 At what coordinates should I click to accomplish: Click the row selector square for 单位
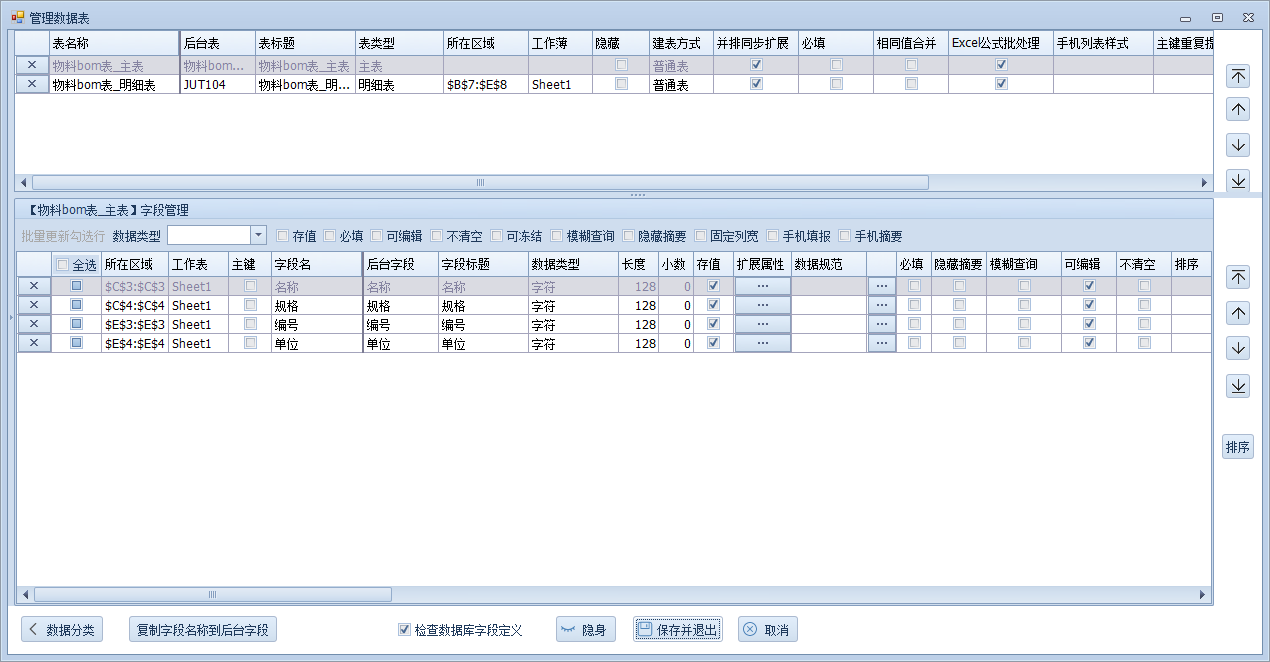(76, 343)
